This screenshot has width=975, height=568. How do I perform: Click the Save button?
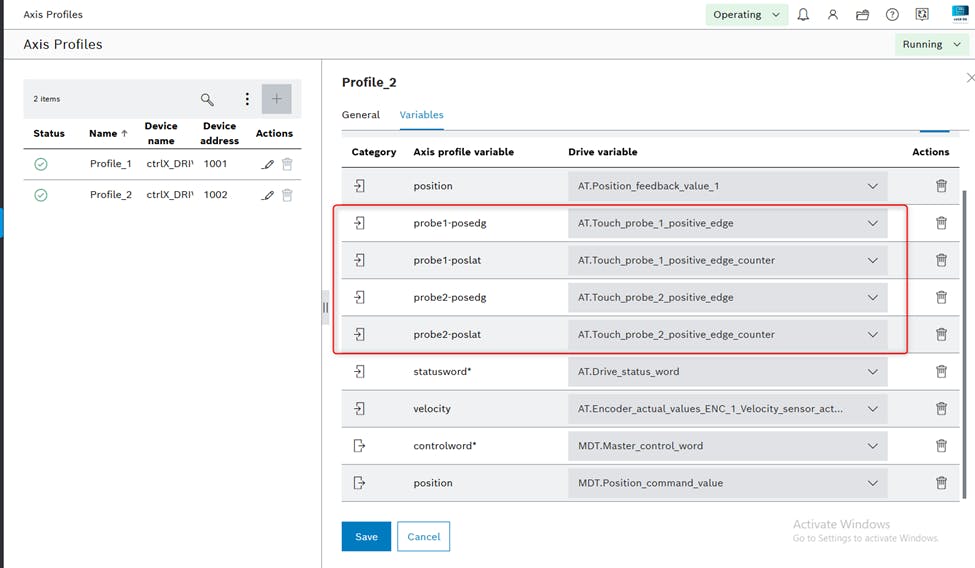pyautogui.click(x=366, y=537)
